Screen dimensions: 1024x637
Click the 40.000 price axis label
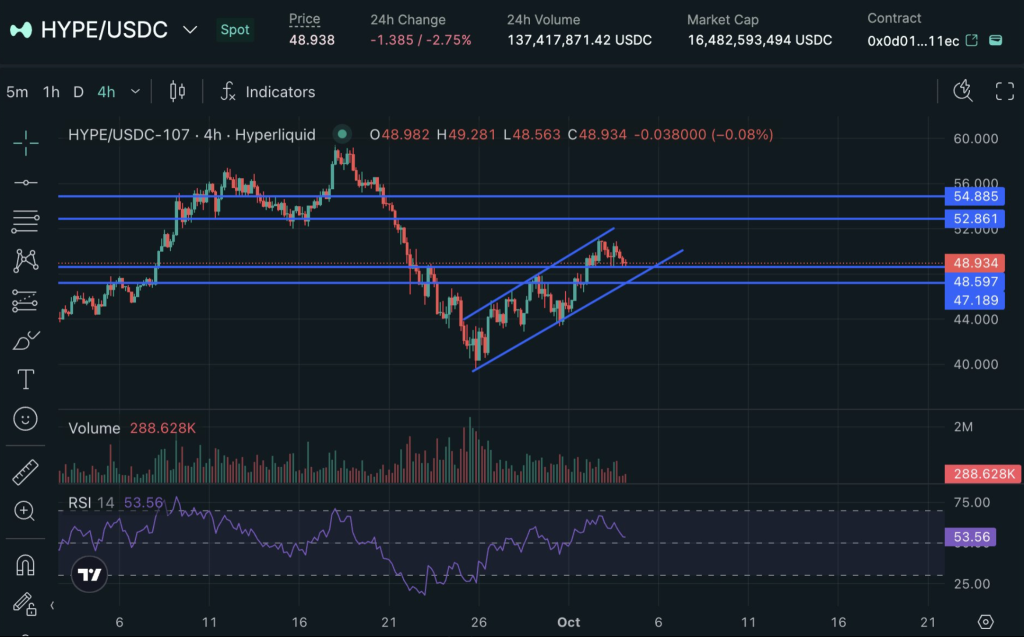(976, 365)
